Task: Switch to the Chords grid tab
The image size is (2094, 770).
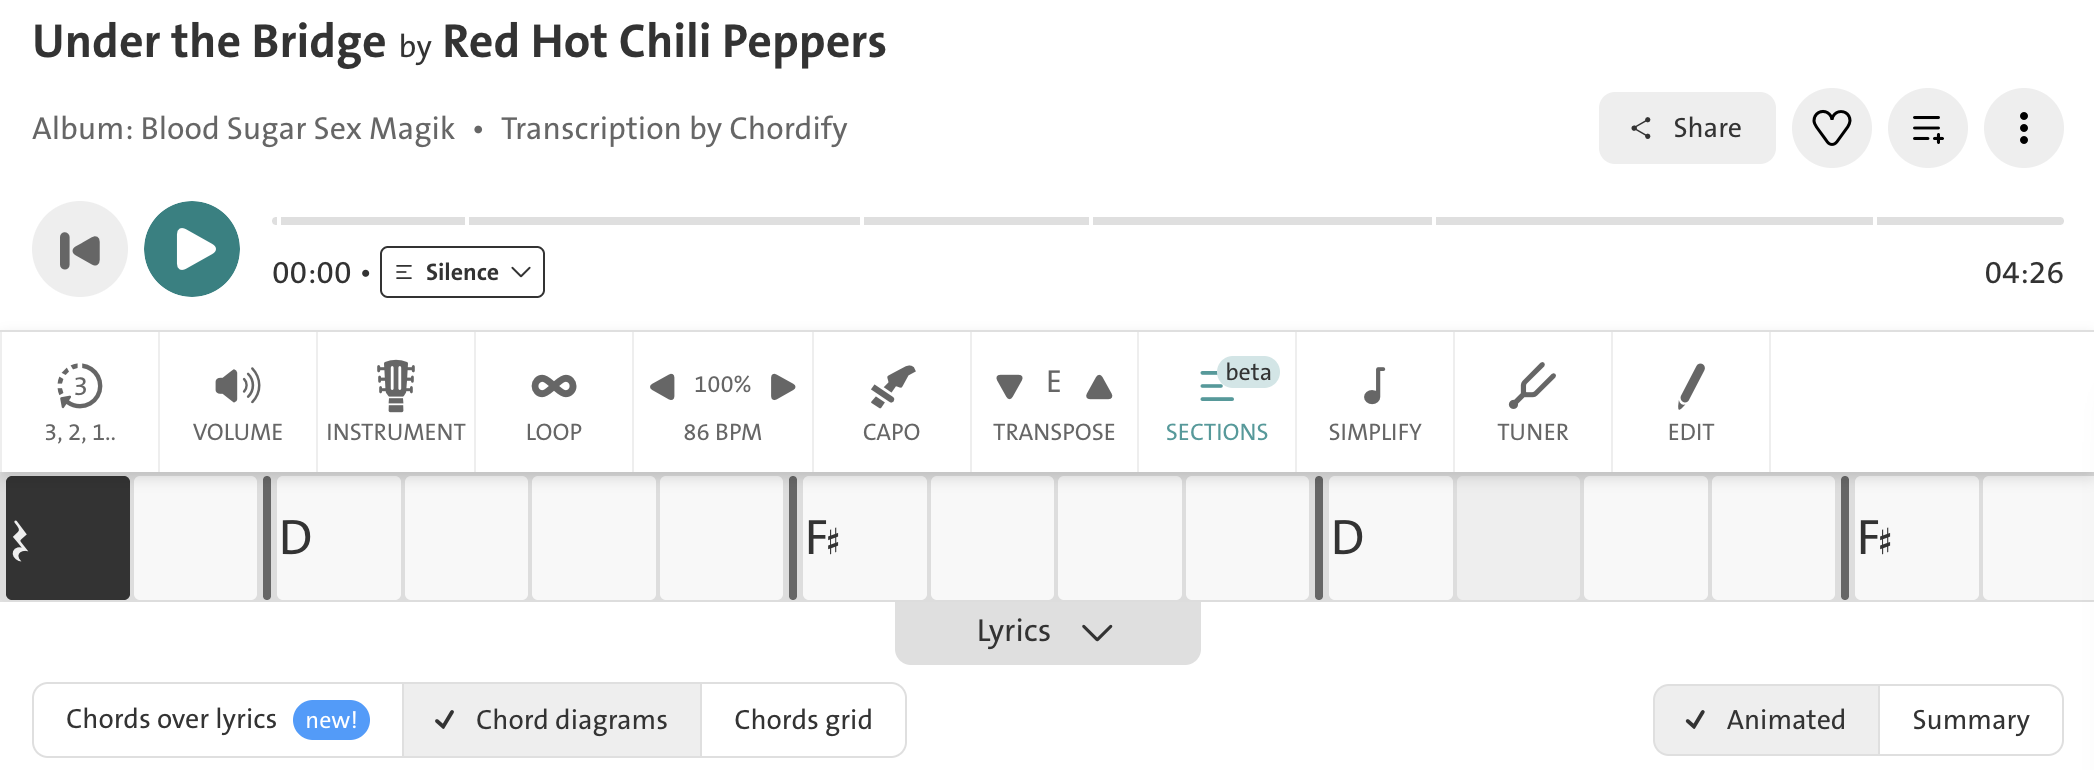Action: (x=803, y=720)
